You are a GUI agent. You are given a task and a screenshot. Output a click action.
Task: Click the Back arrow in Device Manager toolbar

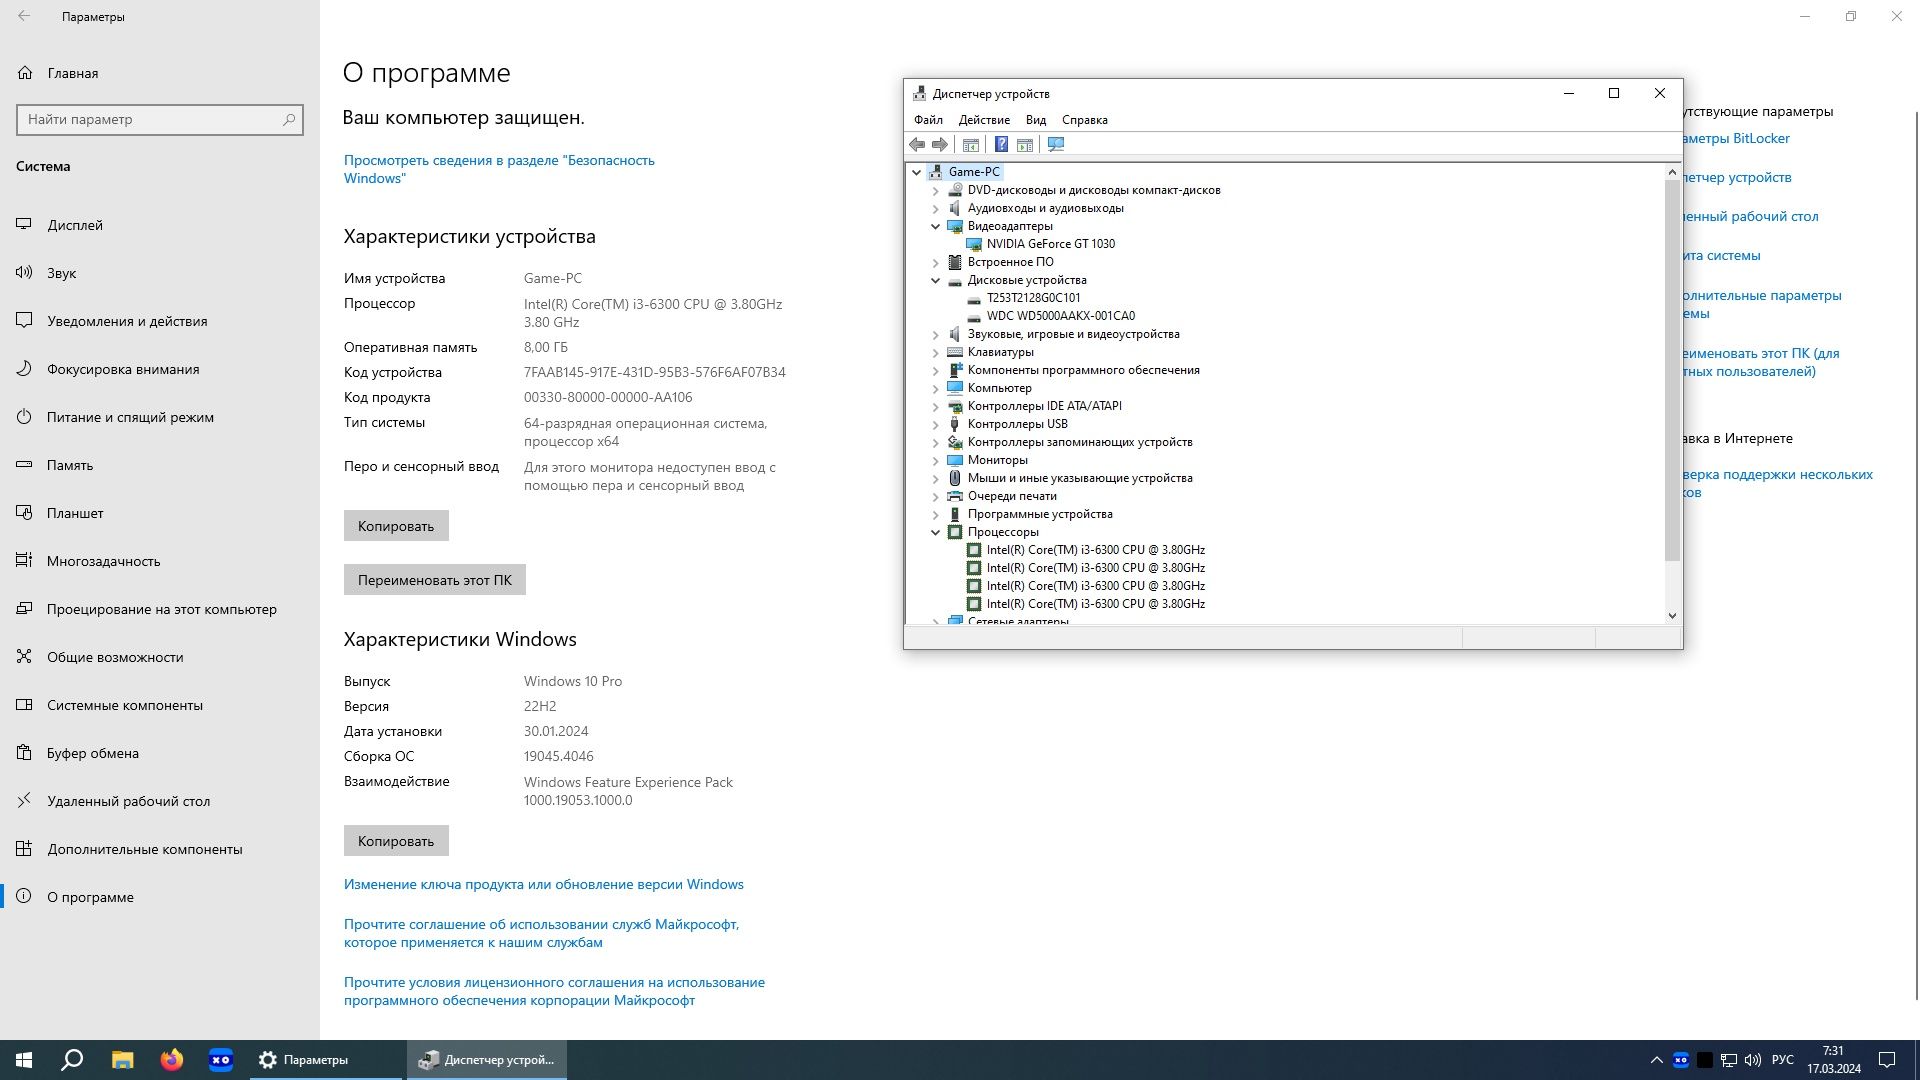917,145
